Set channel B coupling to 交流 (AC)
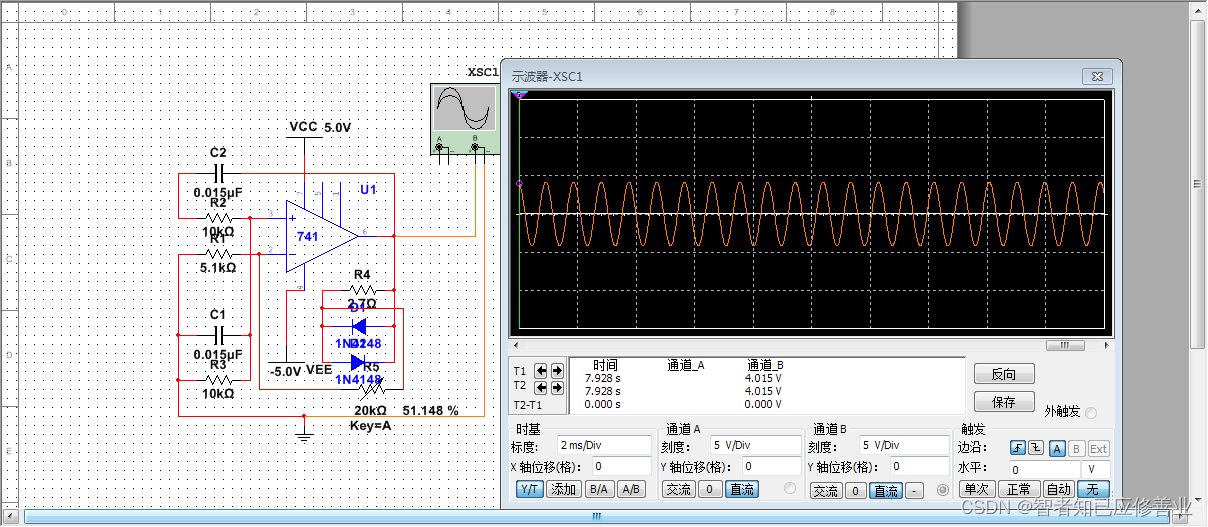The height and width of the screenshot is (527, 1208). pos(825,490)
